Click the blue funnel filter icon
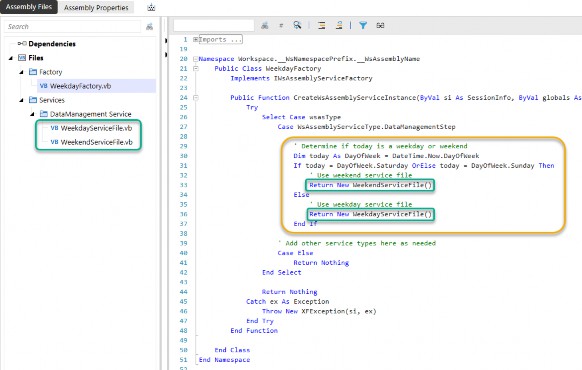This screenshot has height=370, width=582. pos(363,25)
